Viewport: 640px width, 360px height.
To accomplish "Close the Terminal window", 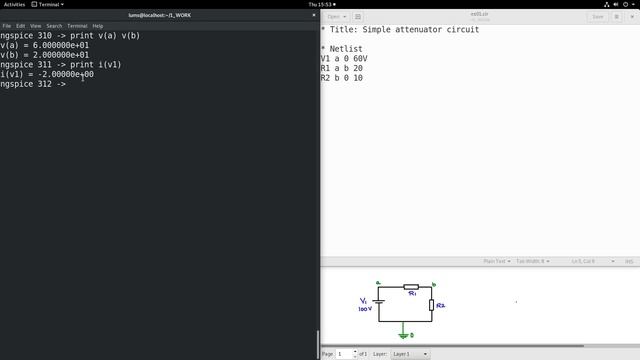I will click(x=314, y=15).
